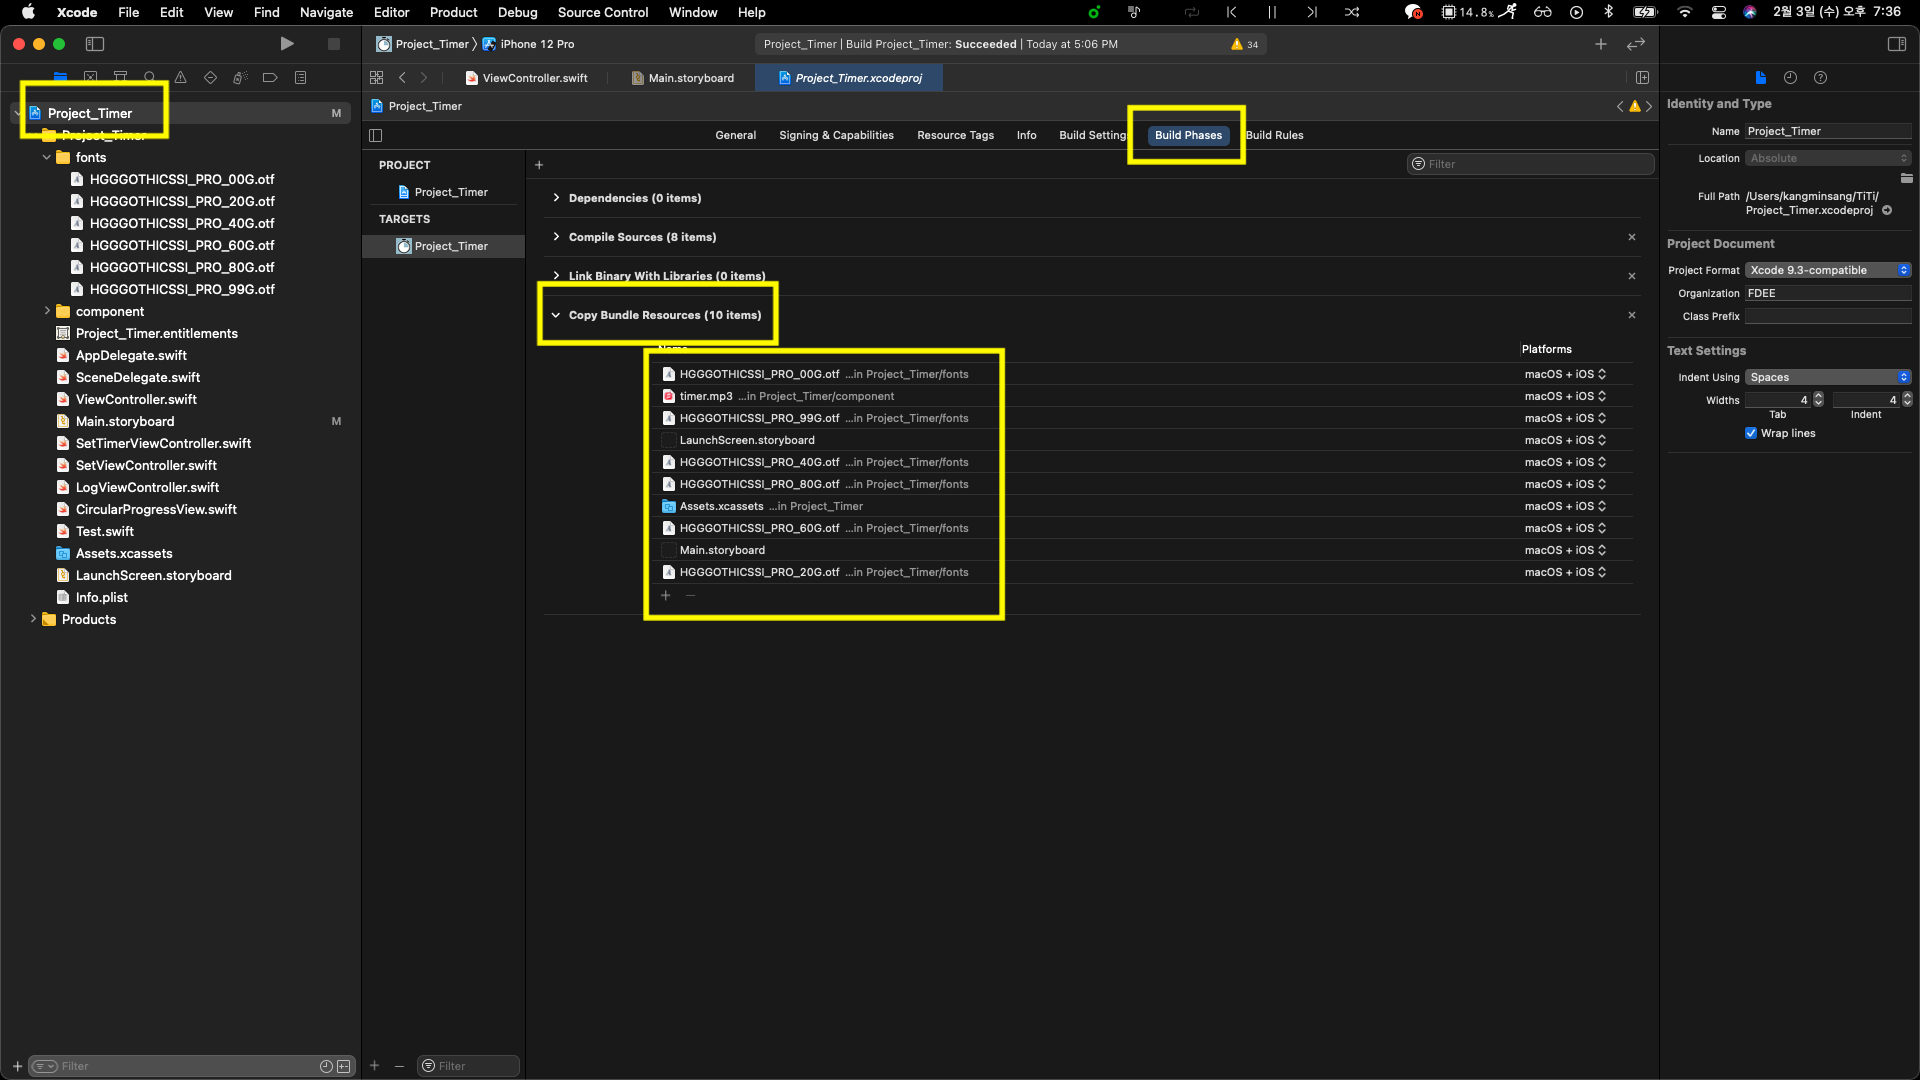Image resolution: width=1920 pixels, height=1080 pixels.
Task: Add an editor on the right
Action: coord(1642,78)
